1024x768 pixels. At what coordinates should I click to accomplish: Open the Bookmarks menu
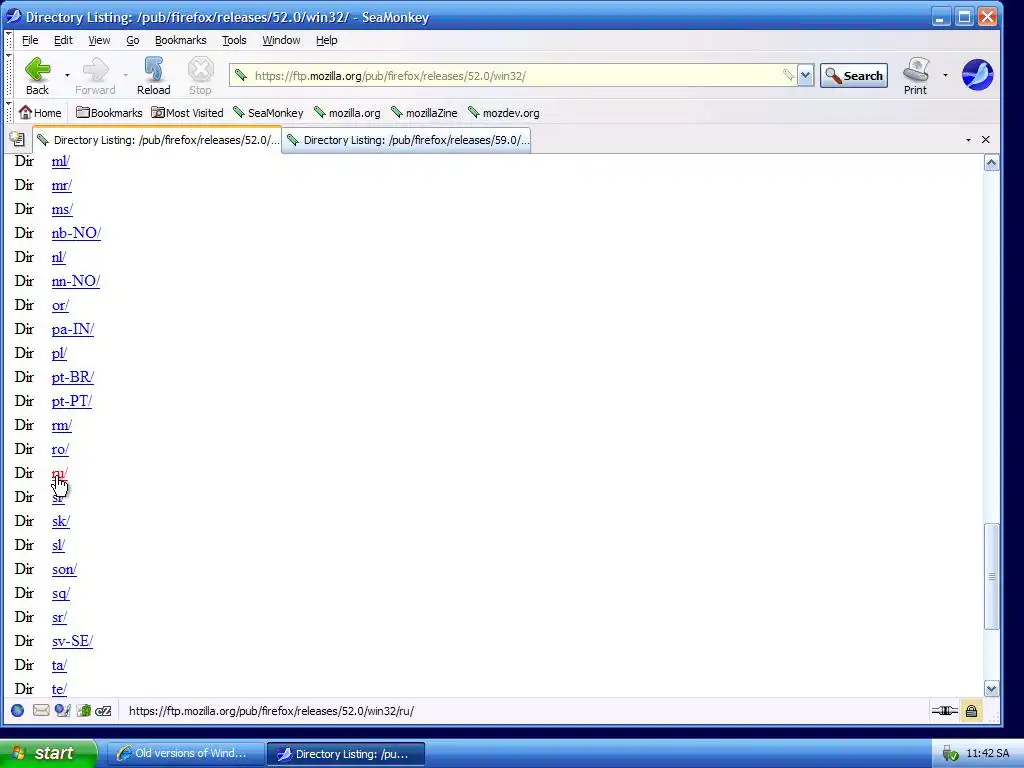(x=181, y=40)
